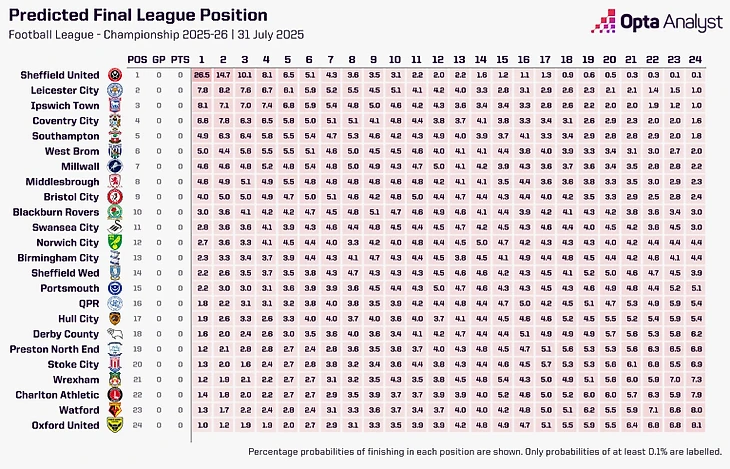Click the position 1 column header
This screenshot has width=730, height=469.
[x=202, y=60]
